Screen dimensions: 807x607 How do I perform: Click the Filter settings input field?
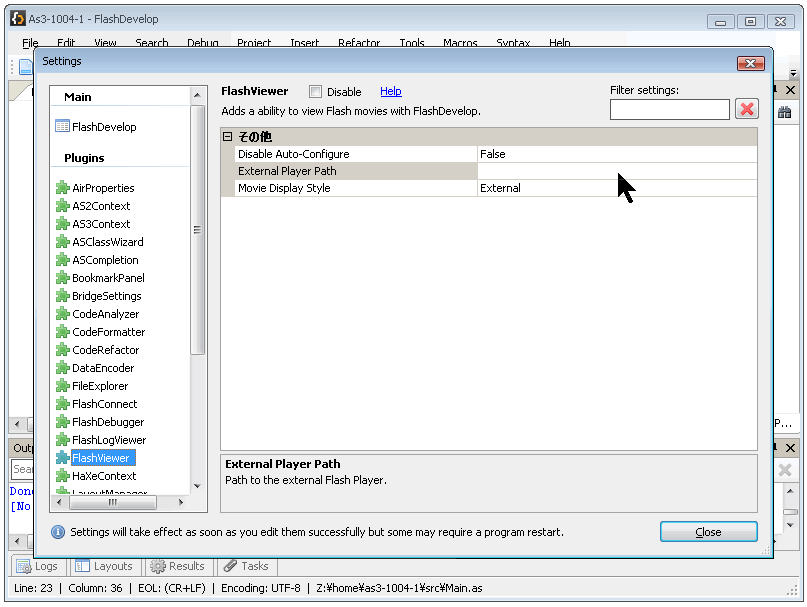coord(670,109)
